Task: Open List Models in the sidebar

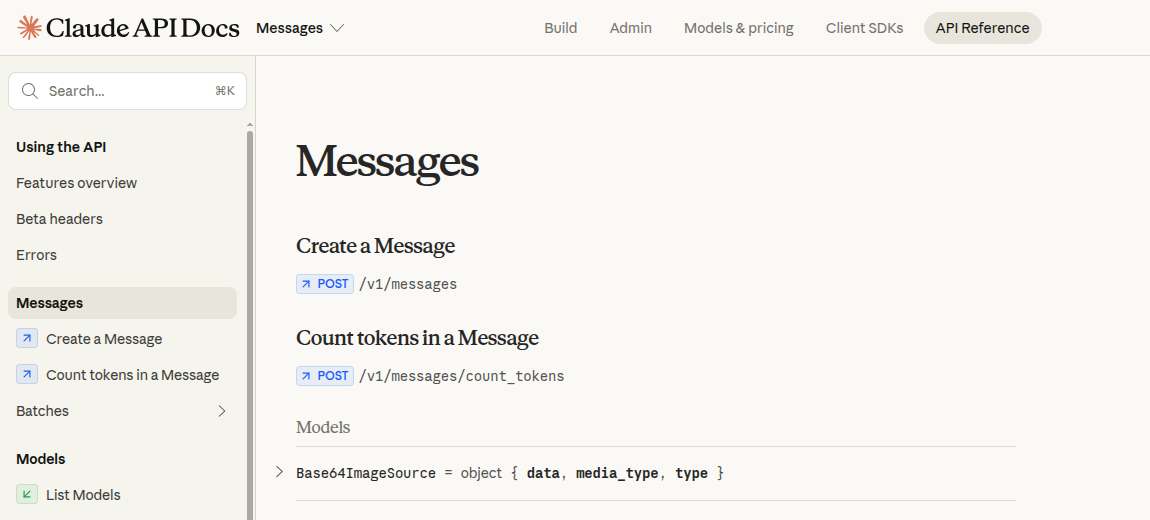Action: 83,495
